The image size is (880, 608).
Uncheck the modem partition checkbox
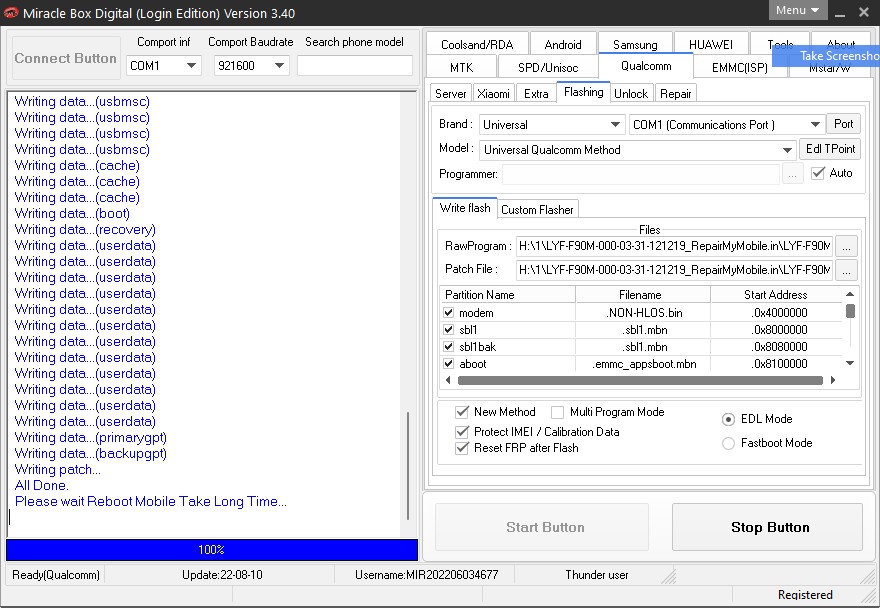click(448, 313)
